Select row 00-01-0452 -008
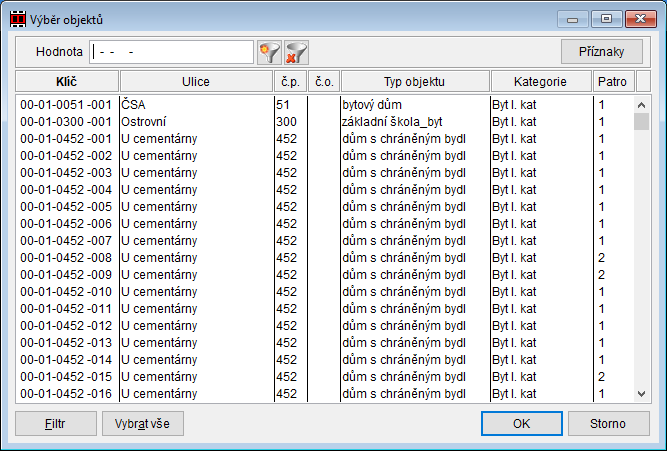667x451 pixels. click(68, 257)
